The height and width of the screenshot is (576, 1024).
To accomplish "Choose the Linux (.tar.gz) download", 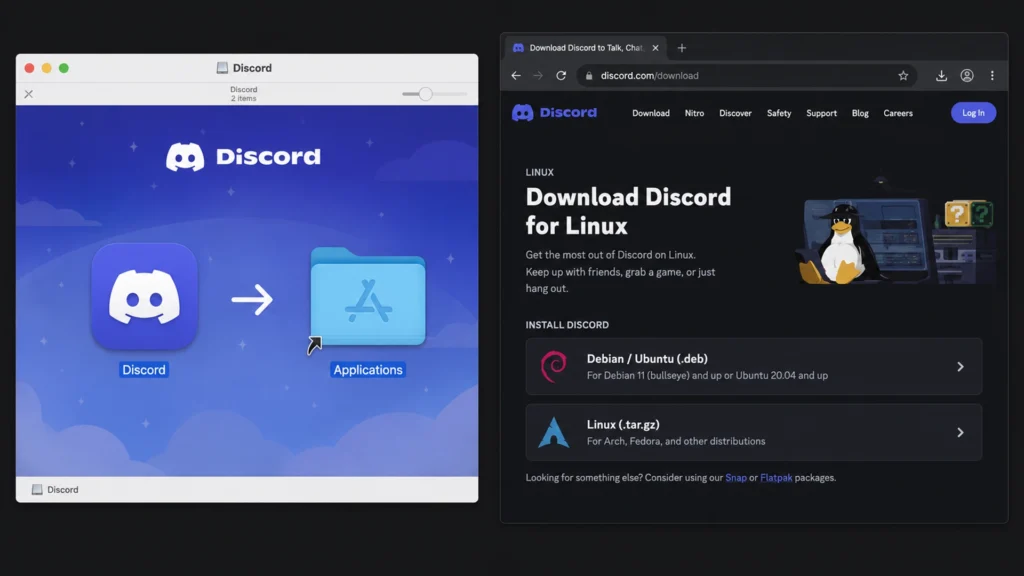I will (x=754, y=432).
